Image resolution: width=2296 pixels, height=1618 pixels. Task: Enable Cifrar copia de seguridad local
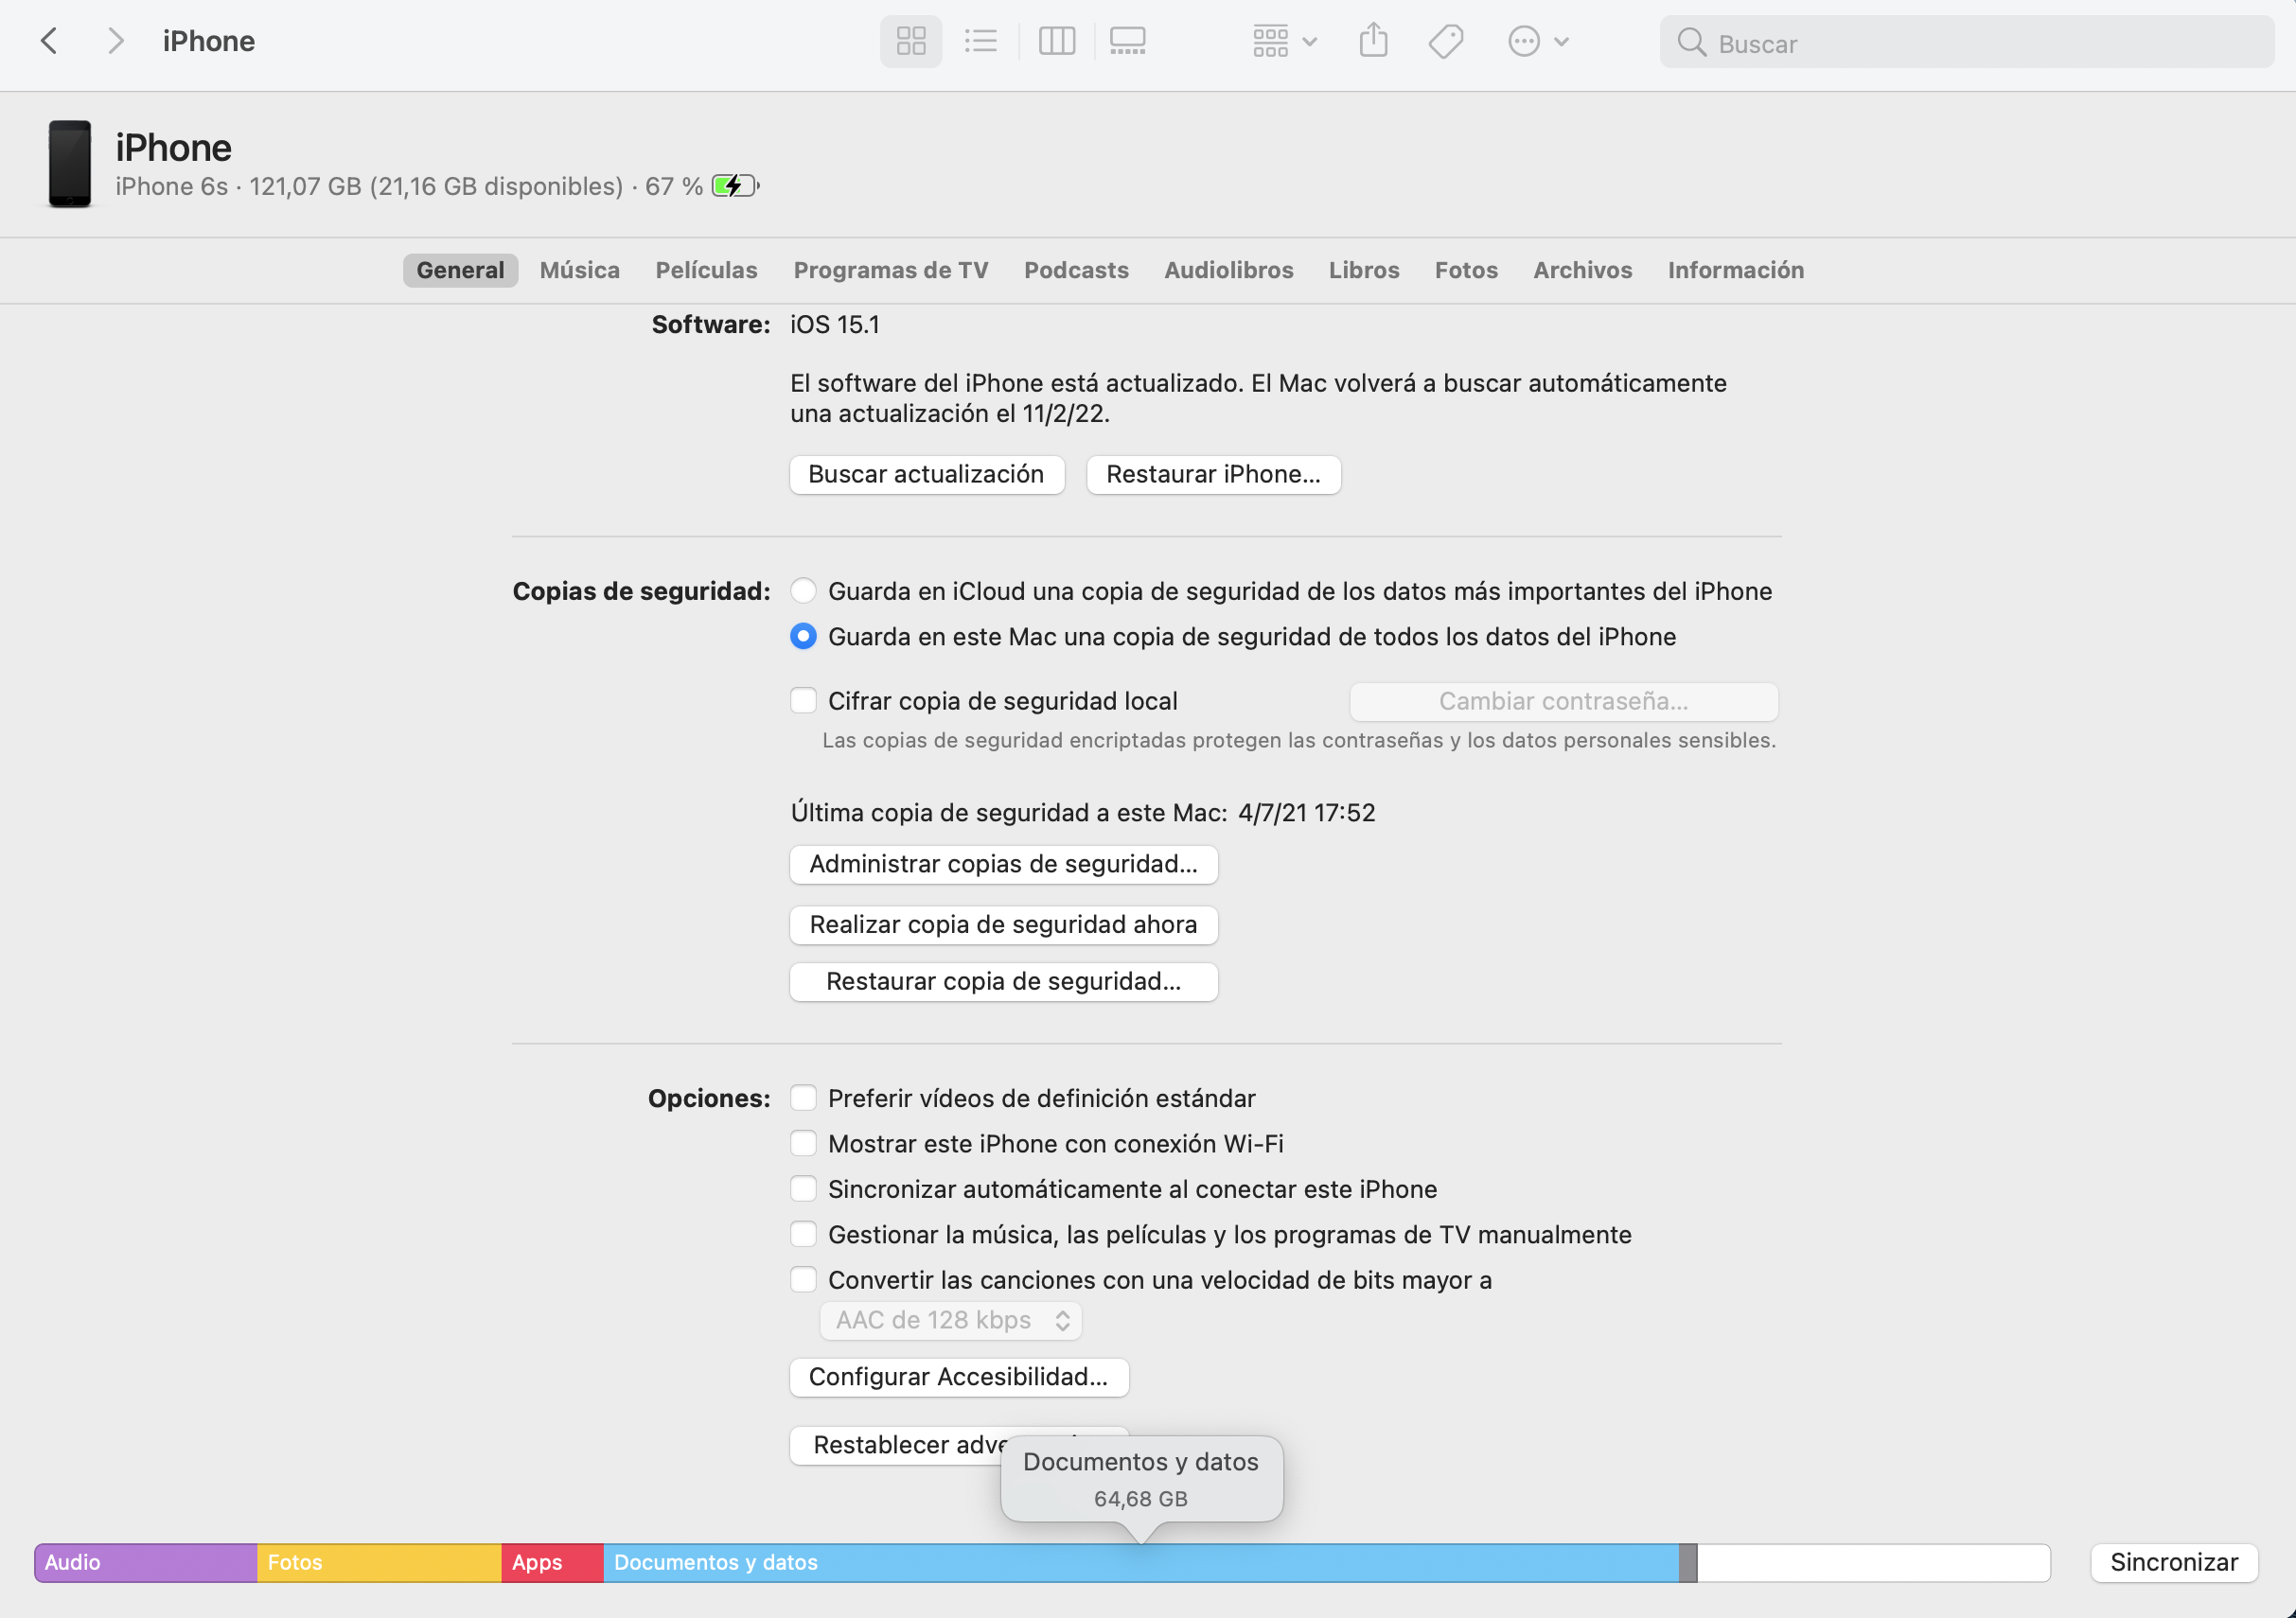(803, 700)
